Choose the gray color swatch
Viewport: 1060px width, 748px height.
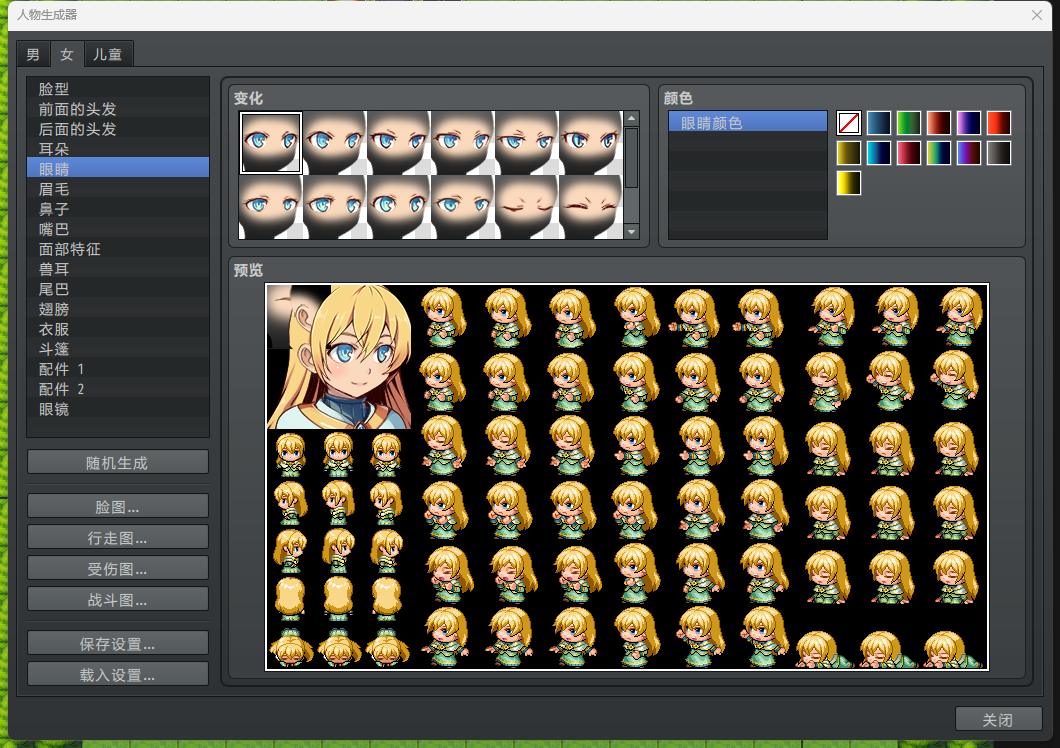(x=998, y=153)
